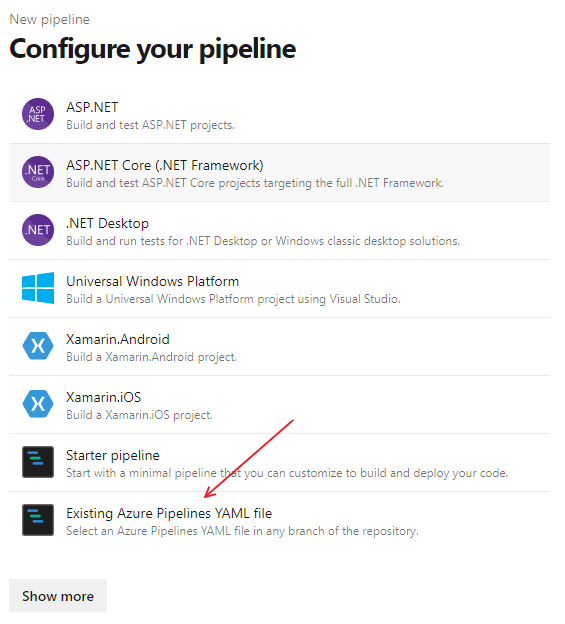Select Existing Azure Pipelines YAML file

[x=169, y=513]
